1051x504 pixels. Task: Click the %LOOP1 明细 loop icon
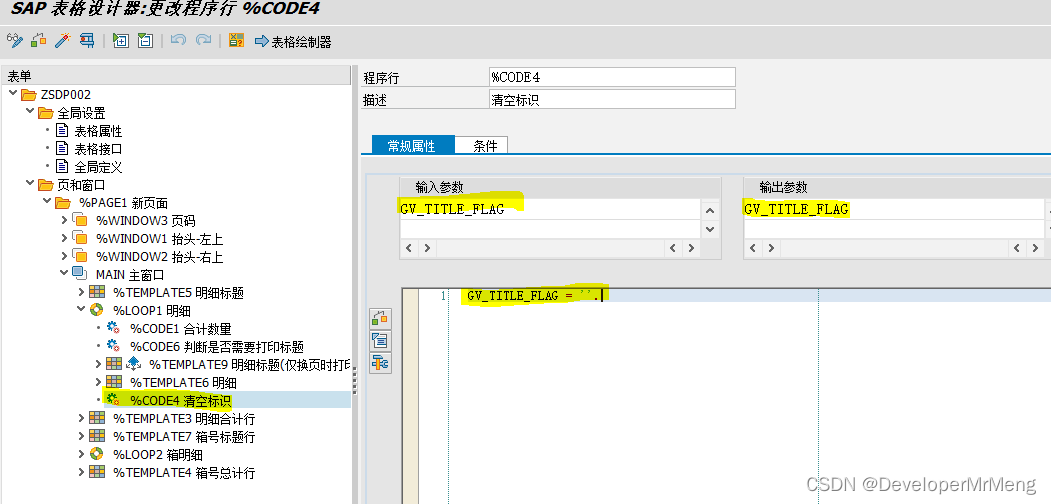[x=97, y=310]
